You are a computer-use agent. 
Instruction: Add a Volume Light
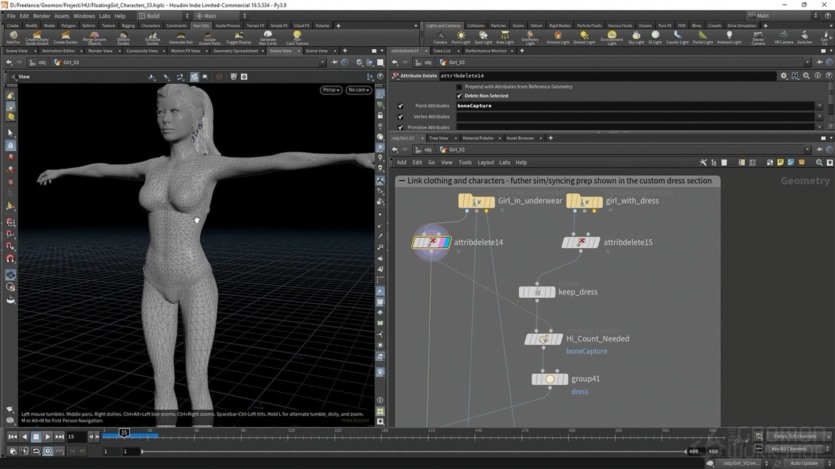click(558, 37)
